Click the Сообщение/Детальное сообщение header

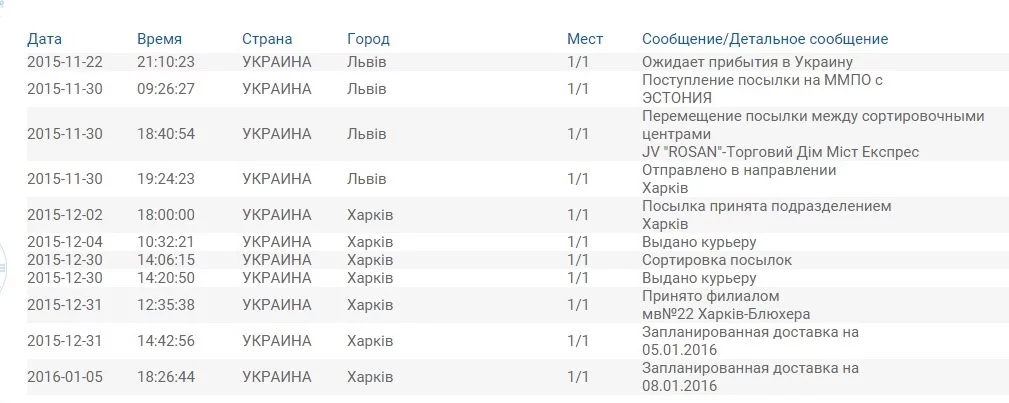[765, 39]
